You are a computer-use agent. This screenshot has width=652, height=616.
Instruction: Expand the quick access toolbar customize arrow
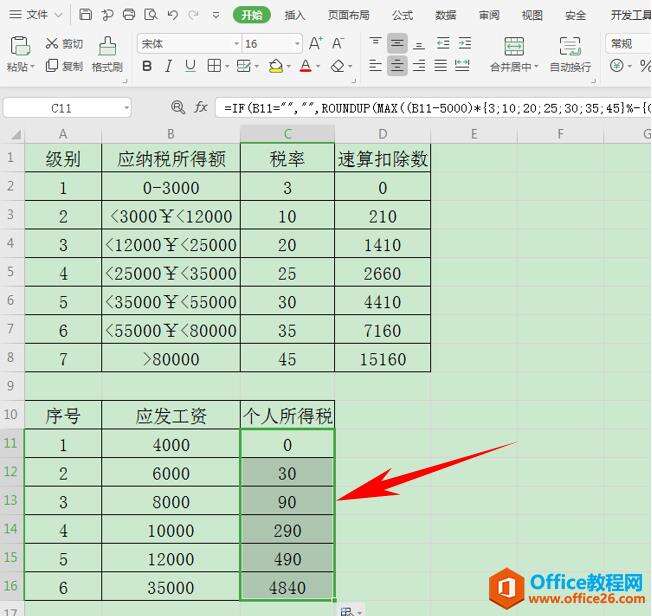[216, 16]
